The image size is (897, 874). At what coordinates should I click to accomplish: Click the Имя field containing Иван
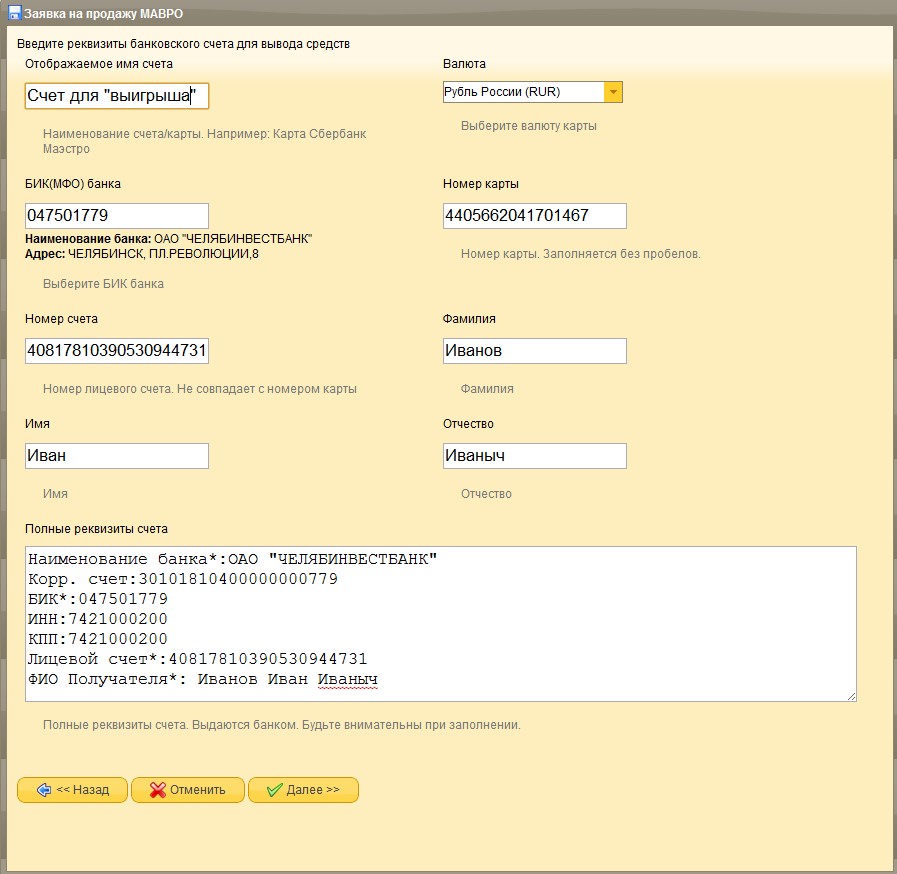point(117,456)
